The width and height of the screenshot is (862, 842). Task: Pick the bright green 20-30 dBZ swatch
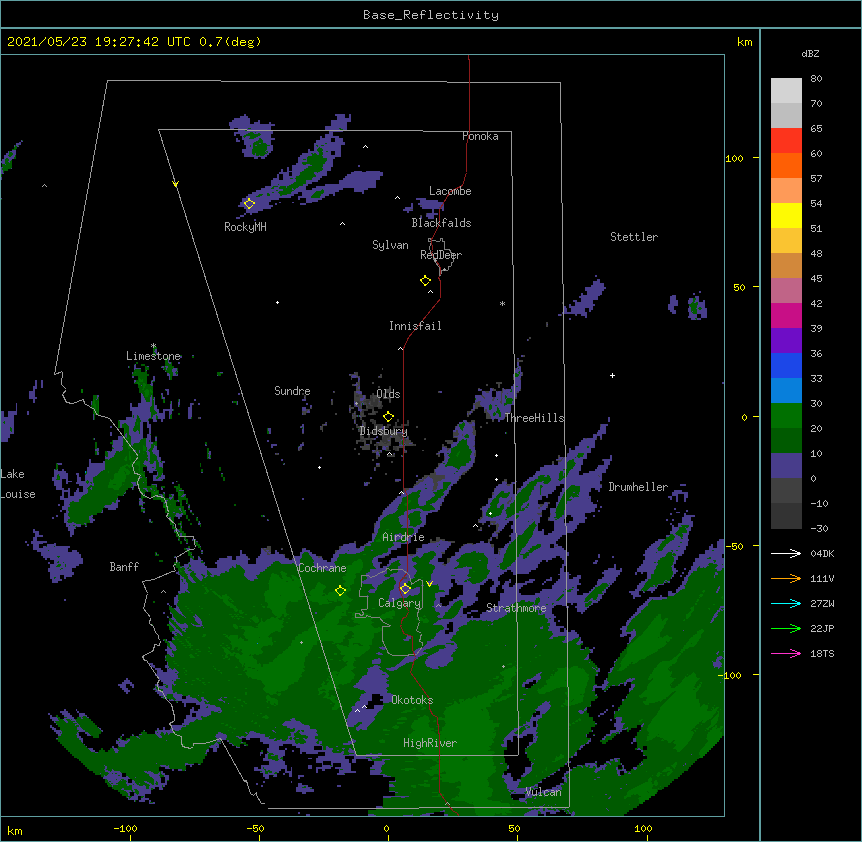click(x=786, y=416)
